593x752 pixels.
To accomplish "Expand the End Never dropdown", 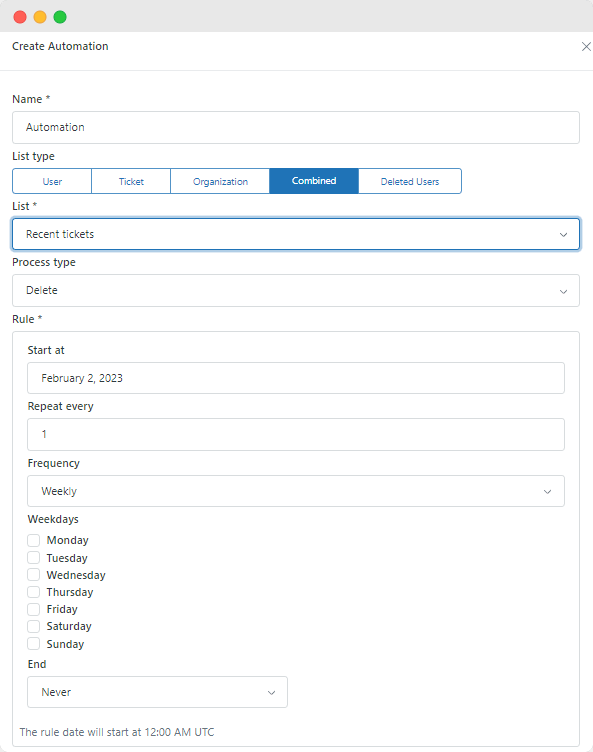I will click(157, 692).
